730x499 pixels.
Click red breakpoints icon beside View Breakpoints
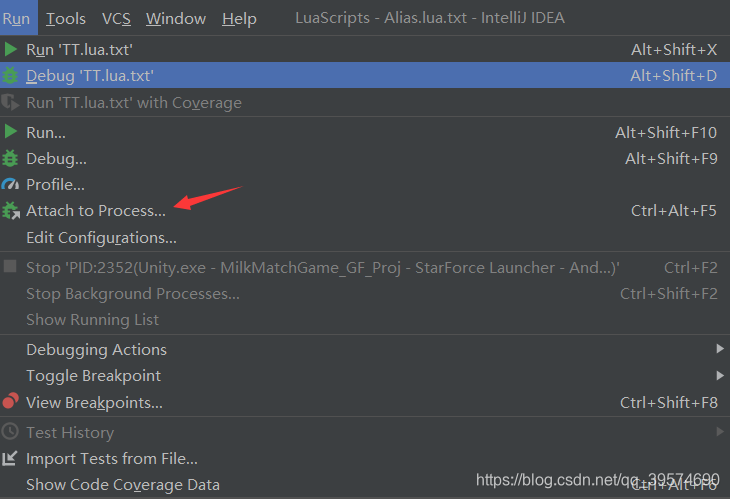[11, 400]
